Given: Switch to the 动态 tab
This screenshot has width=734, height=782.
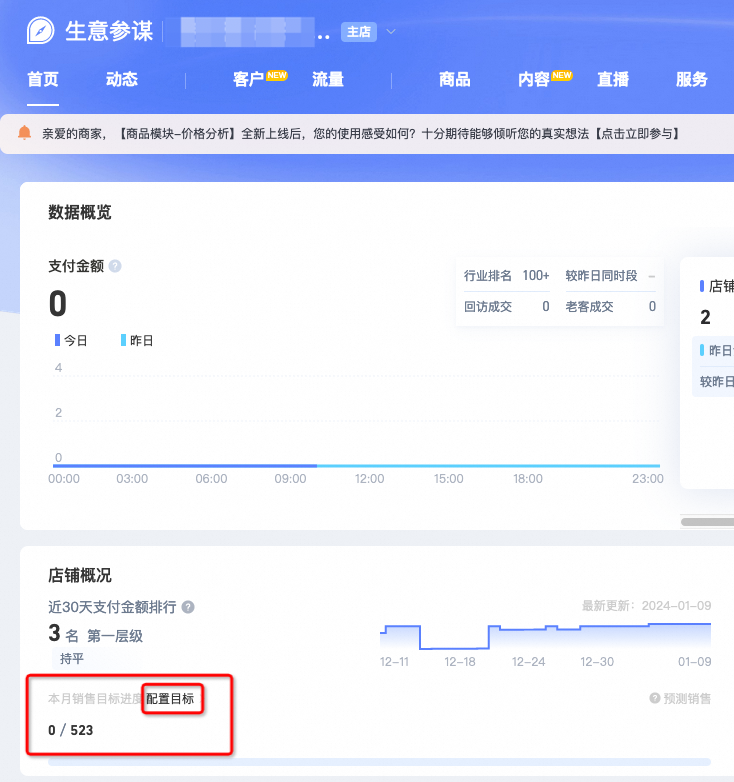Looking at the screenshot, I should [x=122, y=79].
